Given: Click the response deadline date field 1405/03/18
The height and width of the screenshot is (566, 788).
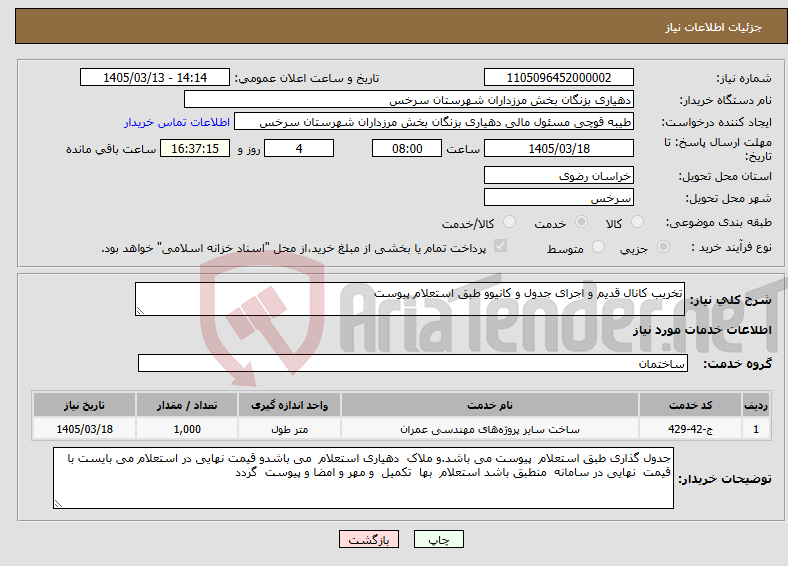Looking at the screenshot, I should [x=558, y=148].
